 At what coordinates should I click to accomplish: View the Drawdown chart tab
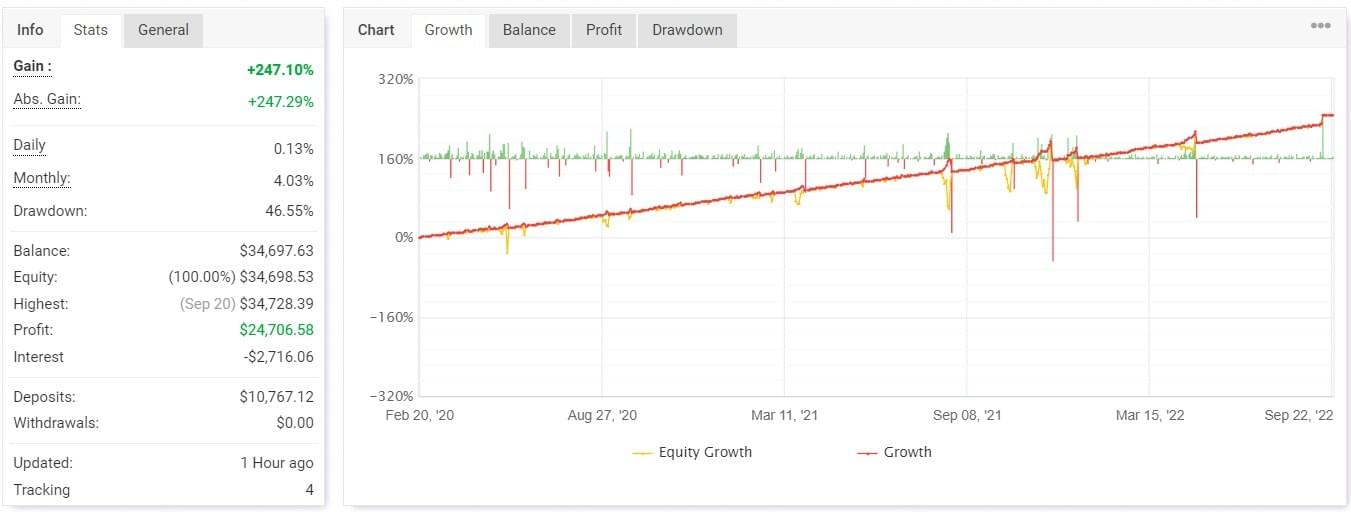tap(687, 30)
